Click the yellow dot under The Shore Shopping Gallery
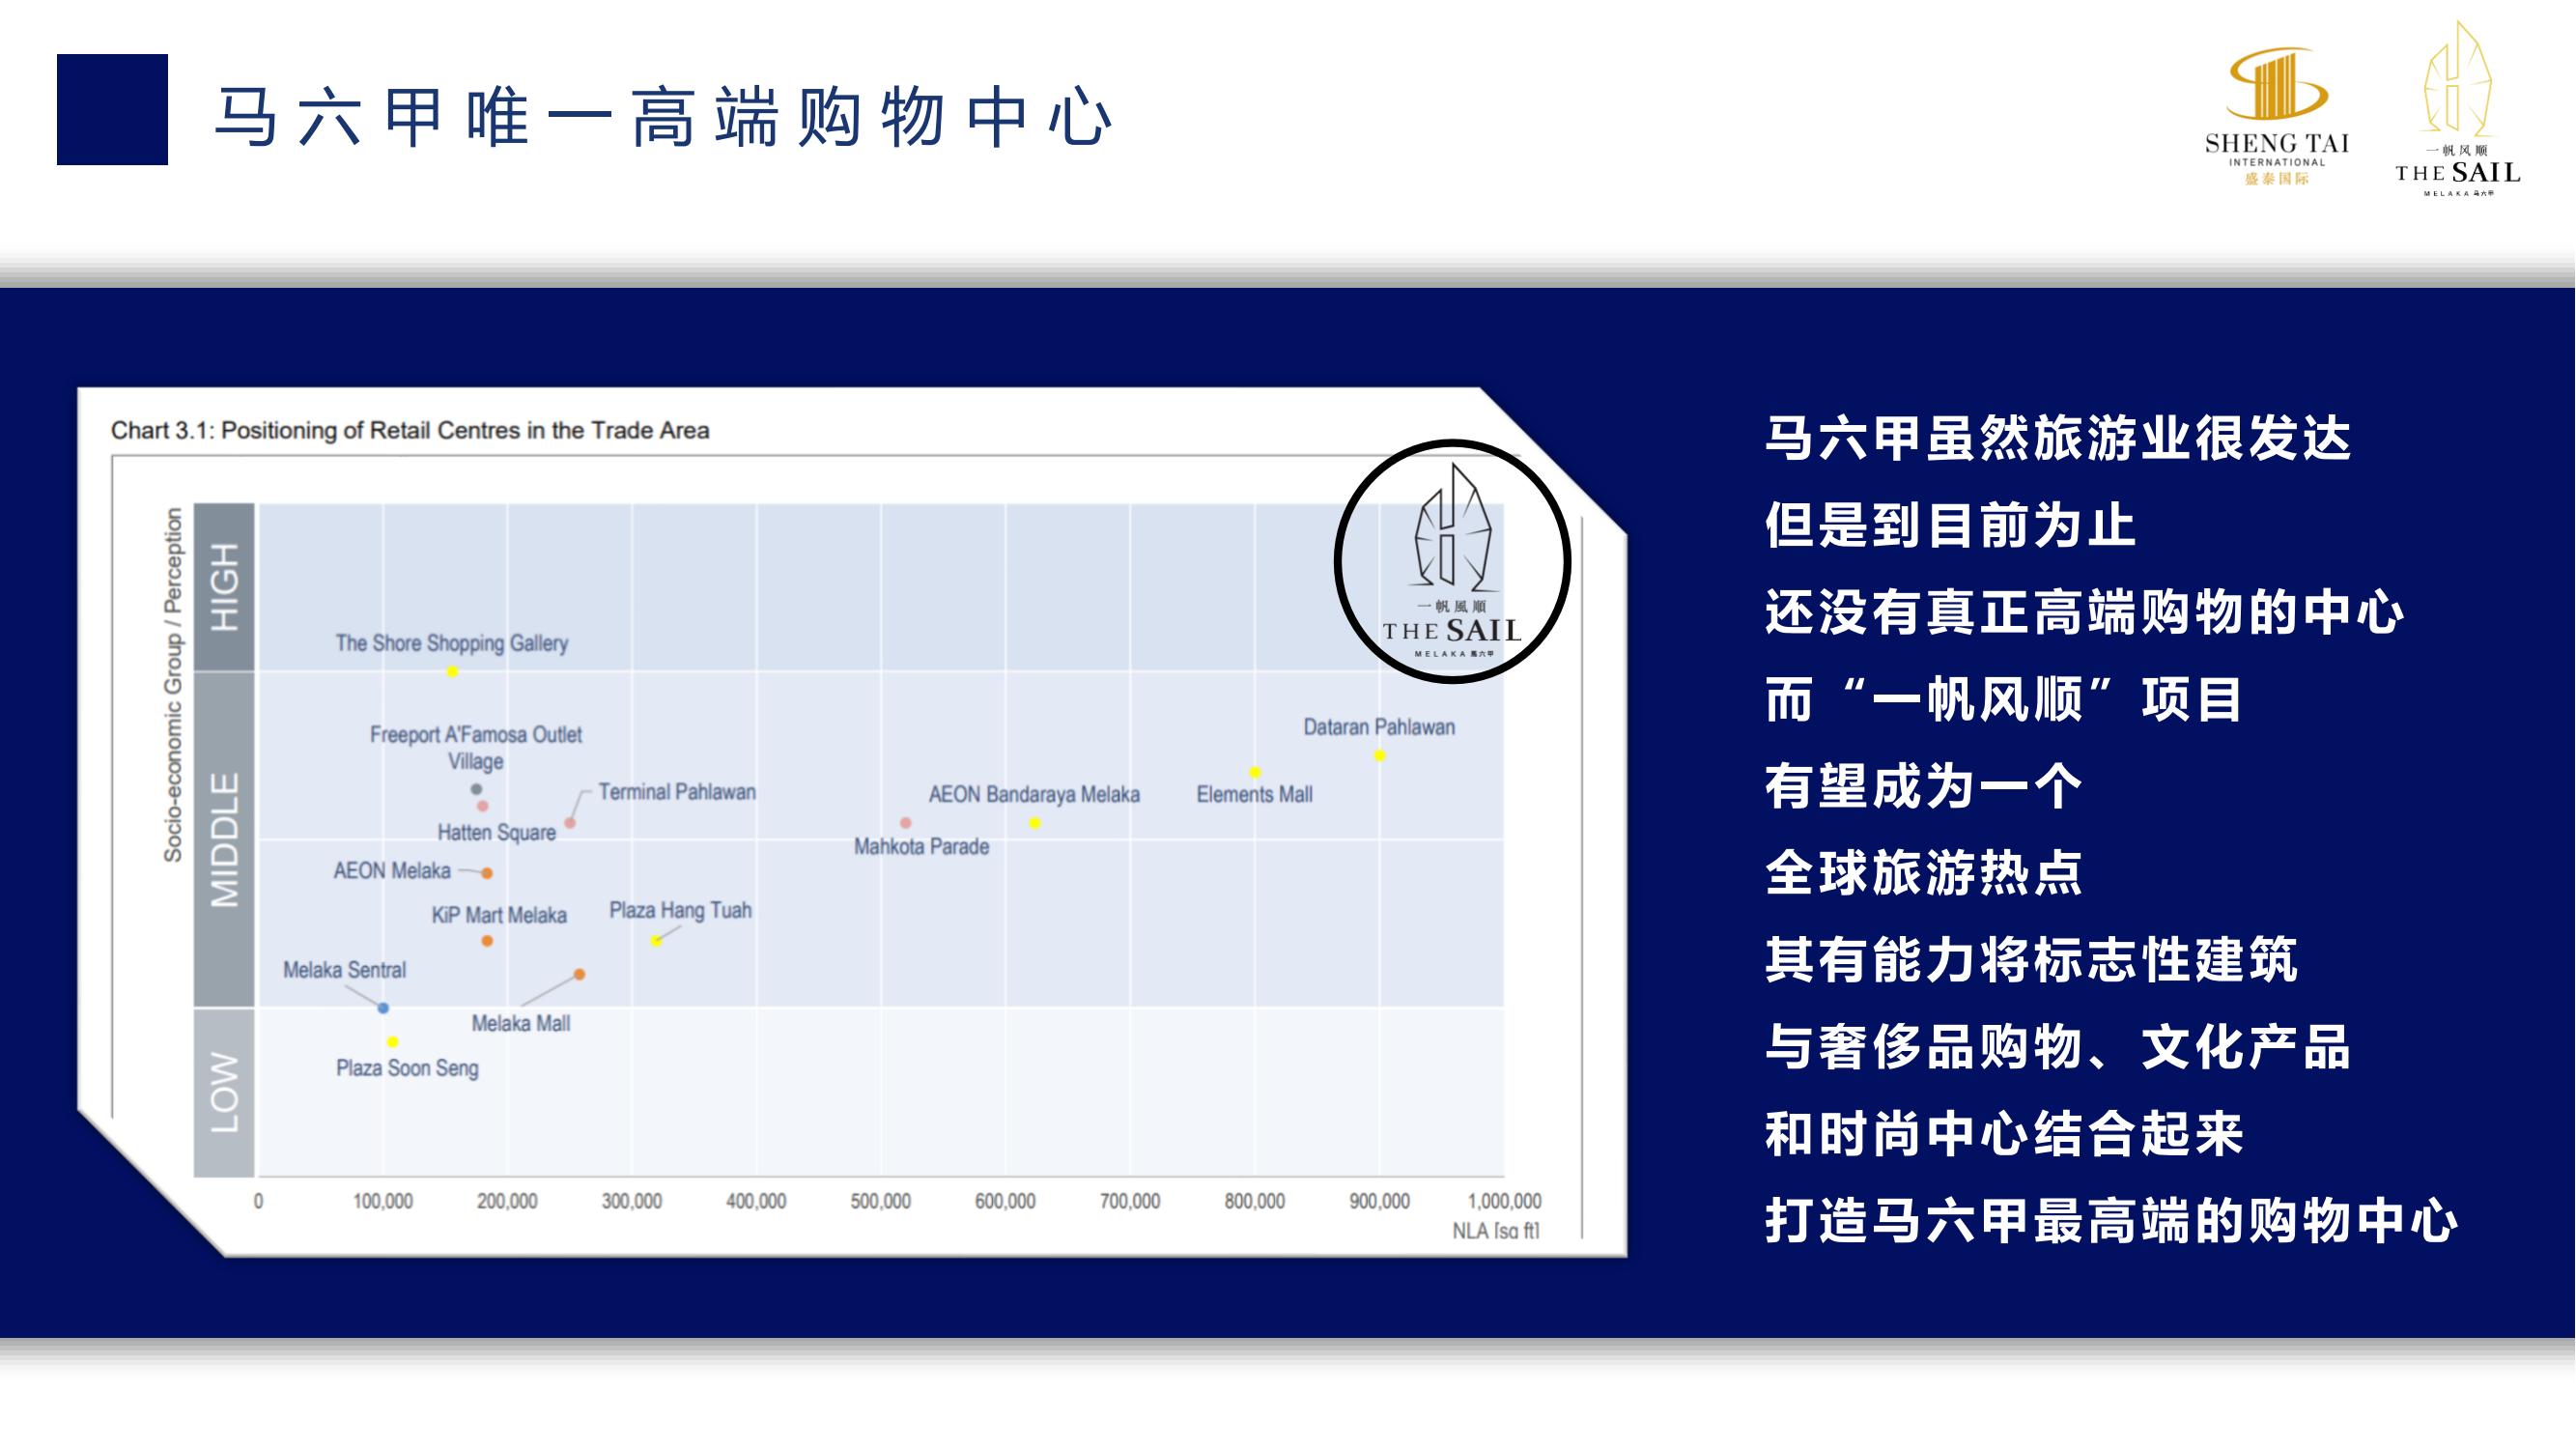Screen dimensions: 2576x1449 point(452,672)
